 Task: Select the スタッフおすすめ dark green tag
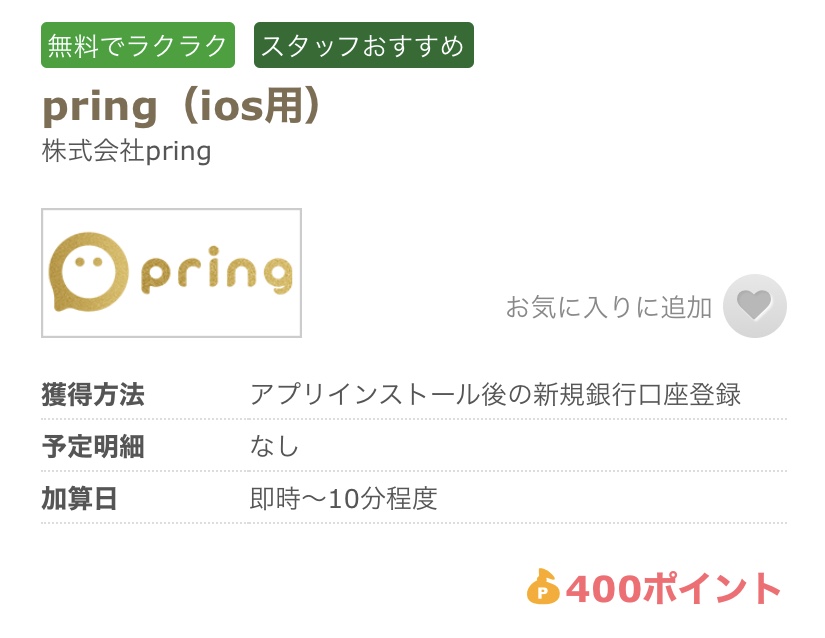coord(364,45)
